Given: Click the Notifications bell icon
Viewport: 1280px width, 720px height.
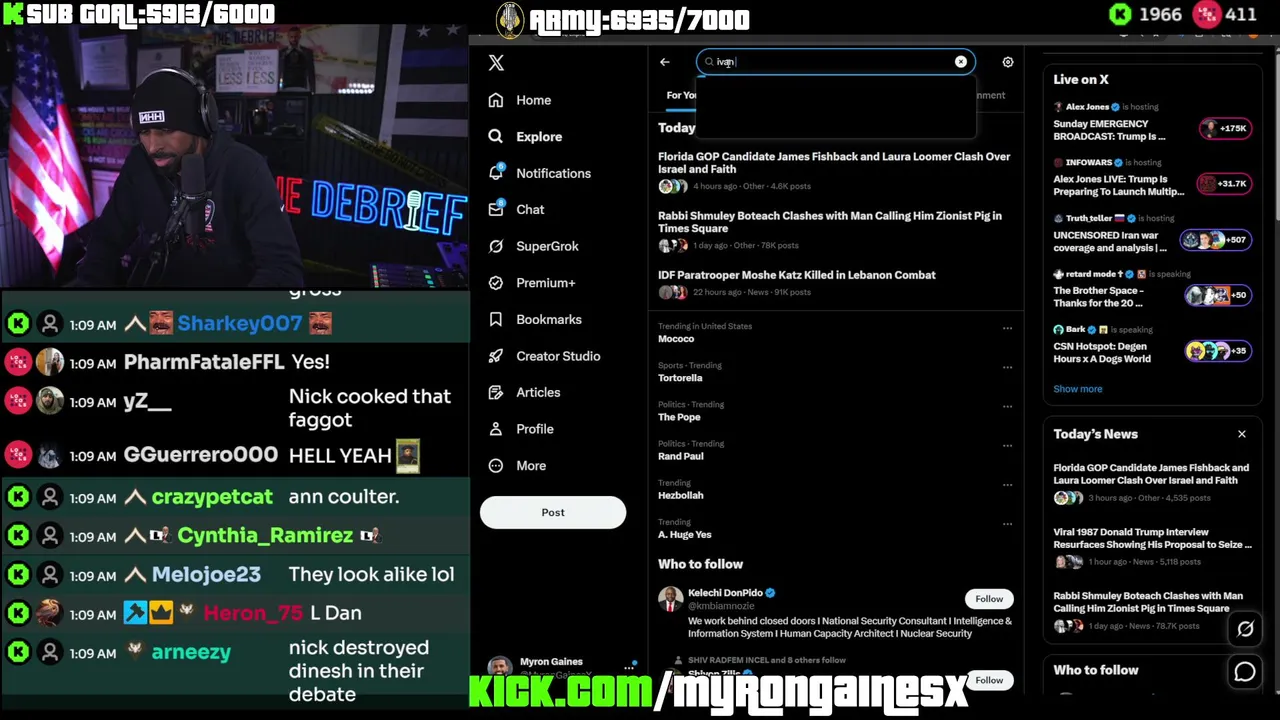Looking at the screenshot, I should tap(496, 173).
